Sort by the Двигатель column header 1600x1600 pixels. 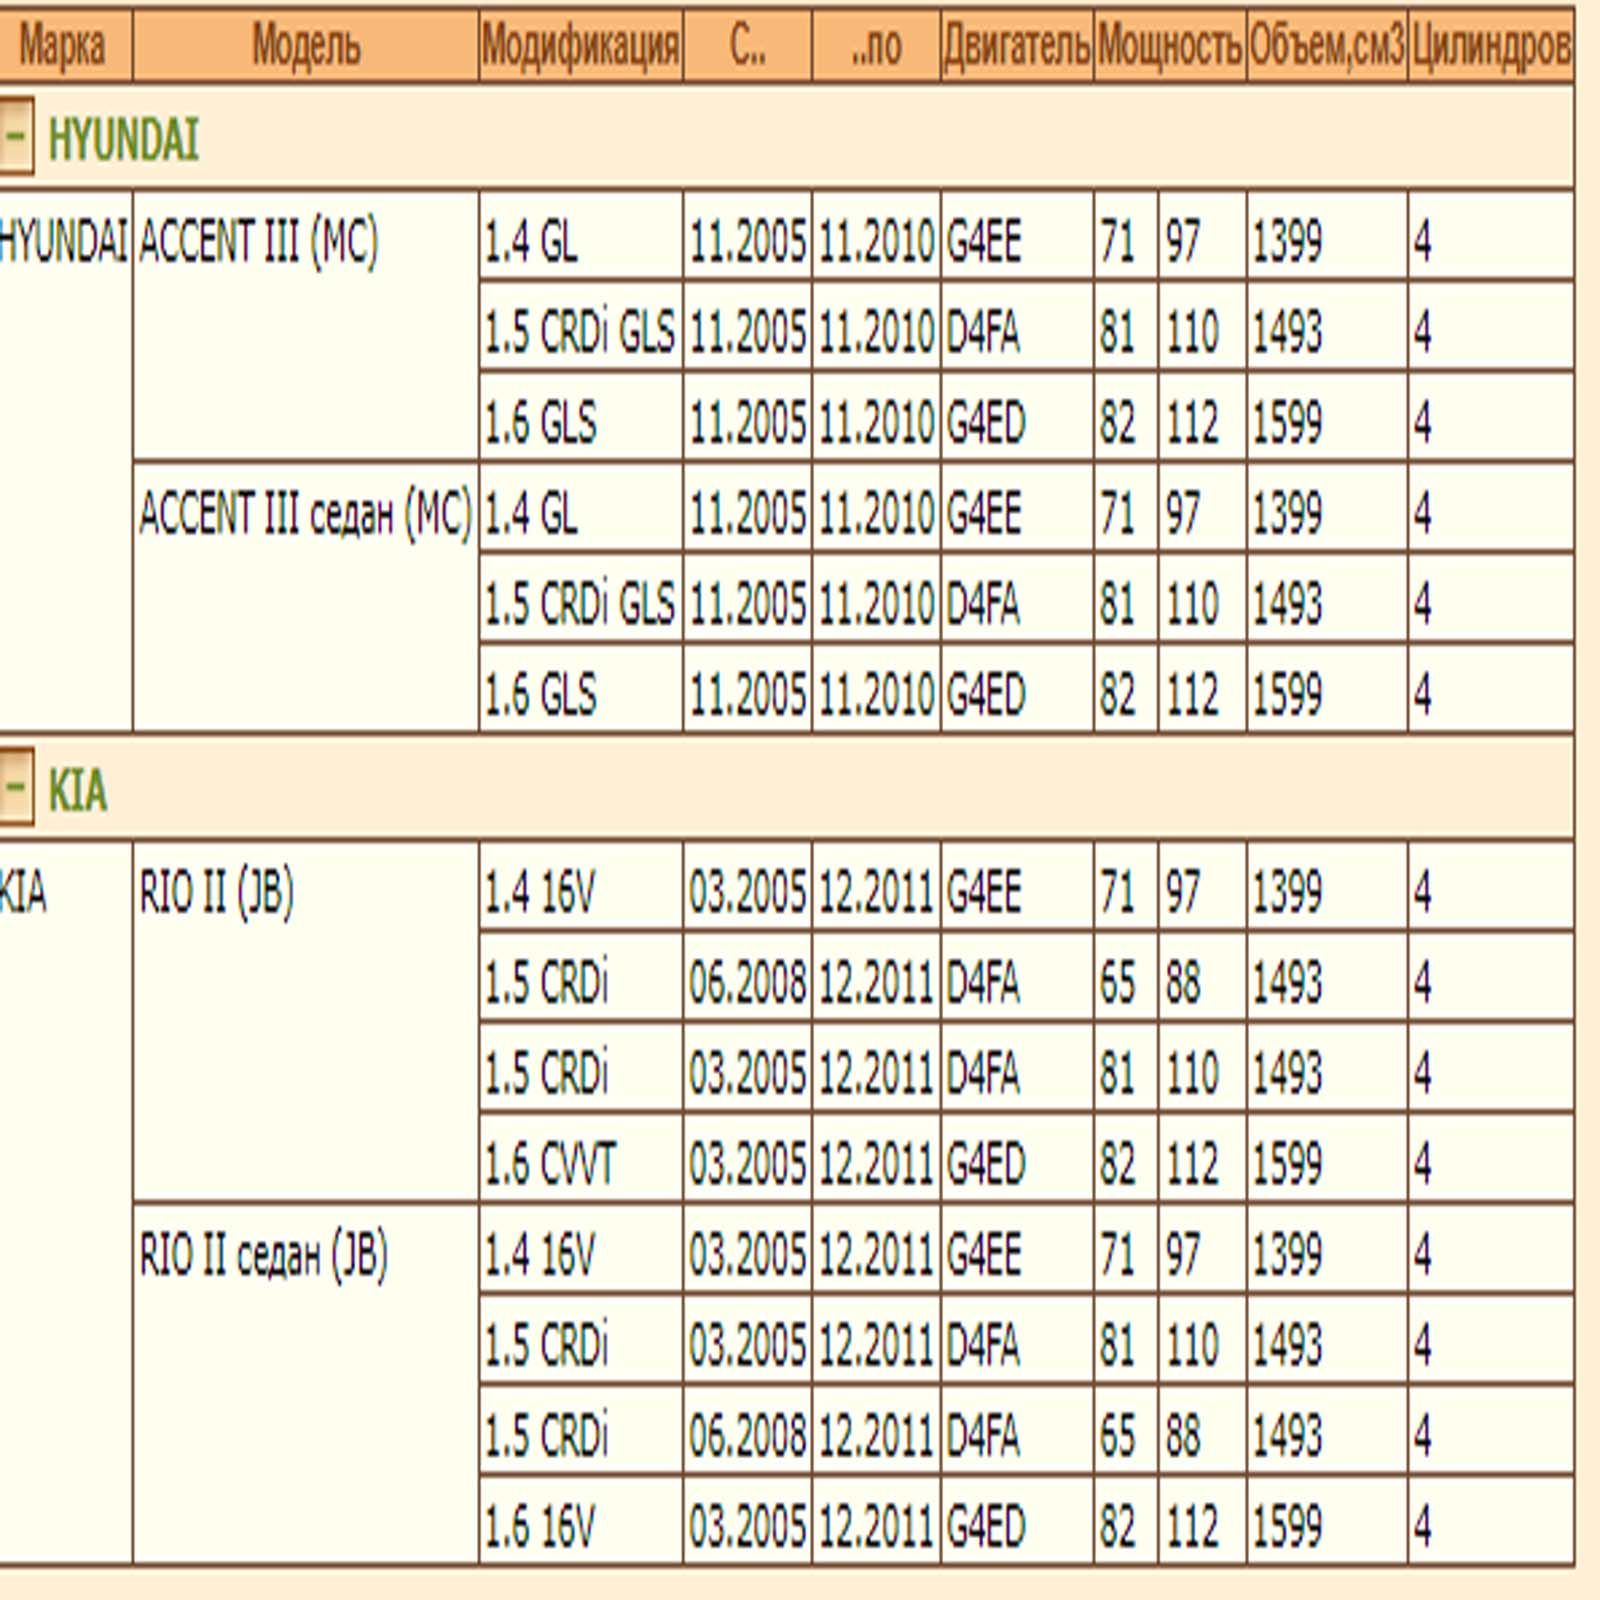pos(1016,46)
